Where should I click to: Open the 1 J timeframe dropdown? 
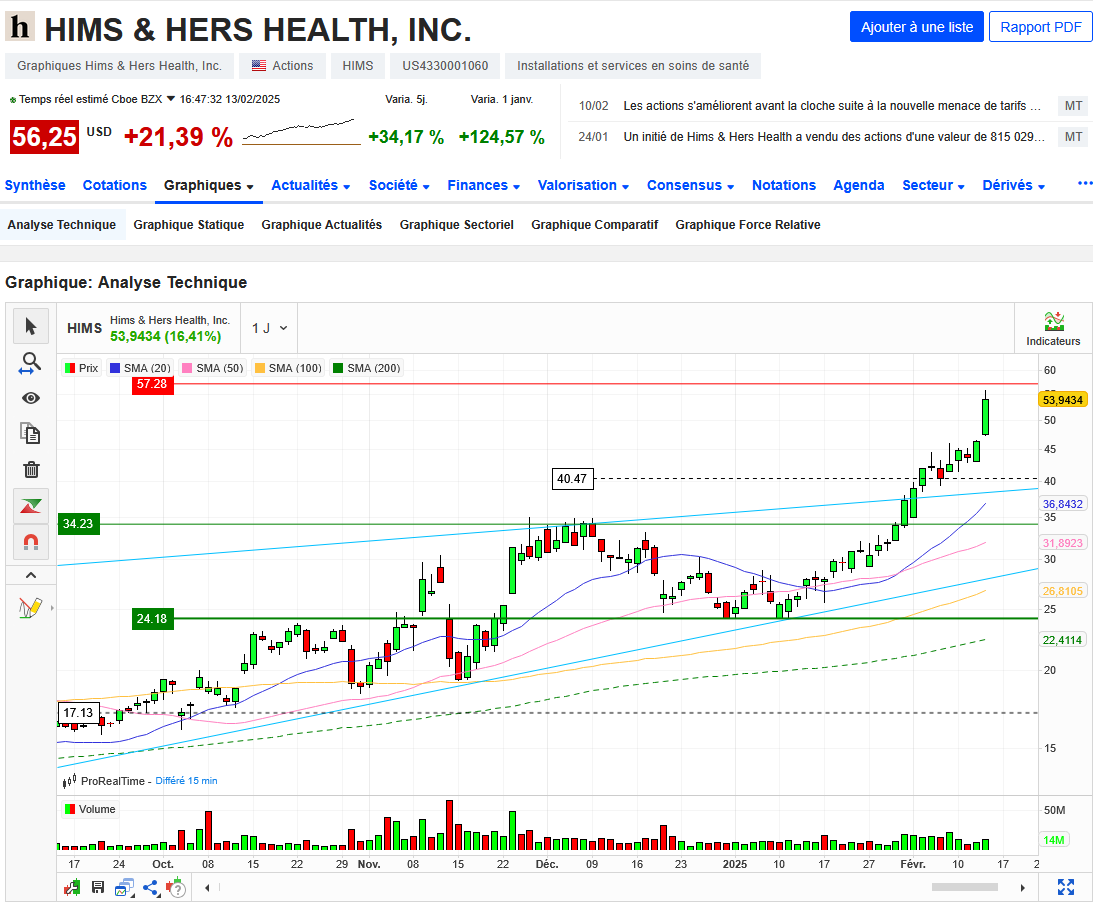pos(270,328)
